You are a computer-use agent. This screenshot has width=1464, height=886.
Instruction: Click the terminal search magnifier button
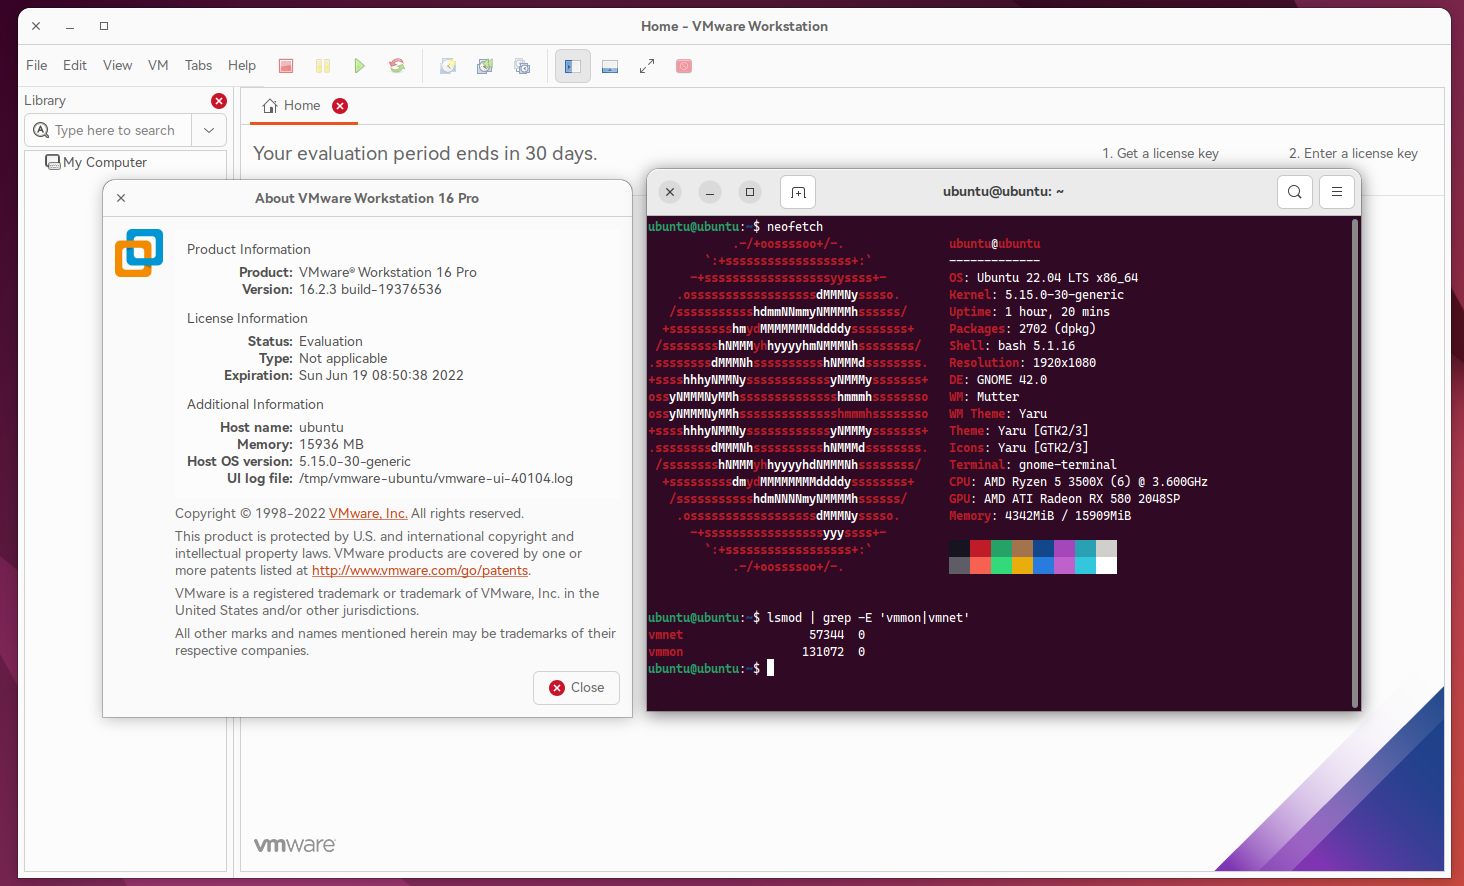coord(1295,192)
